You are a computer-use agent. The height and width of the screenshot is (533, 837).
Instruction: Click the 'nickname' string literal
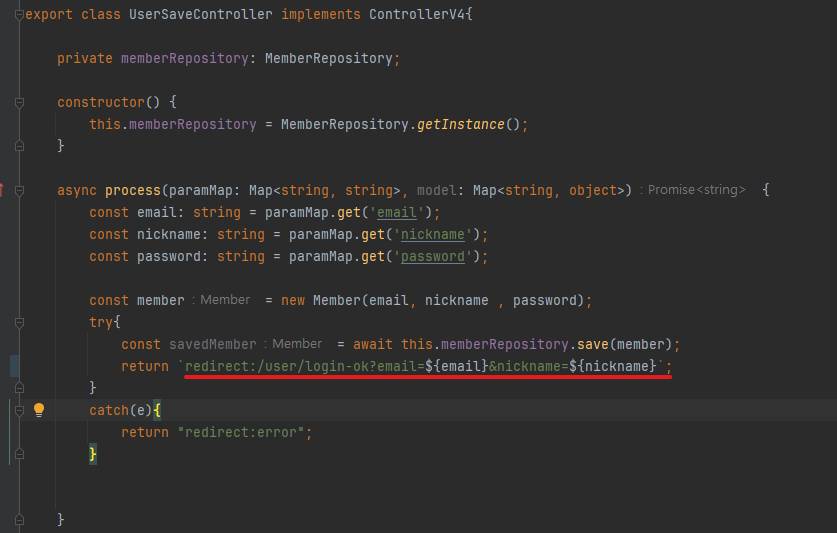[432, 234]
